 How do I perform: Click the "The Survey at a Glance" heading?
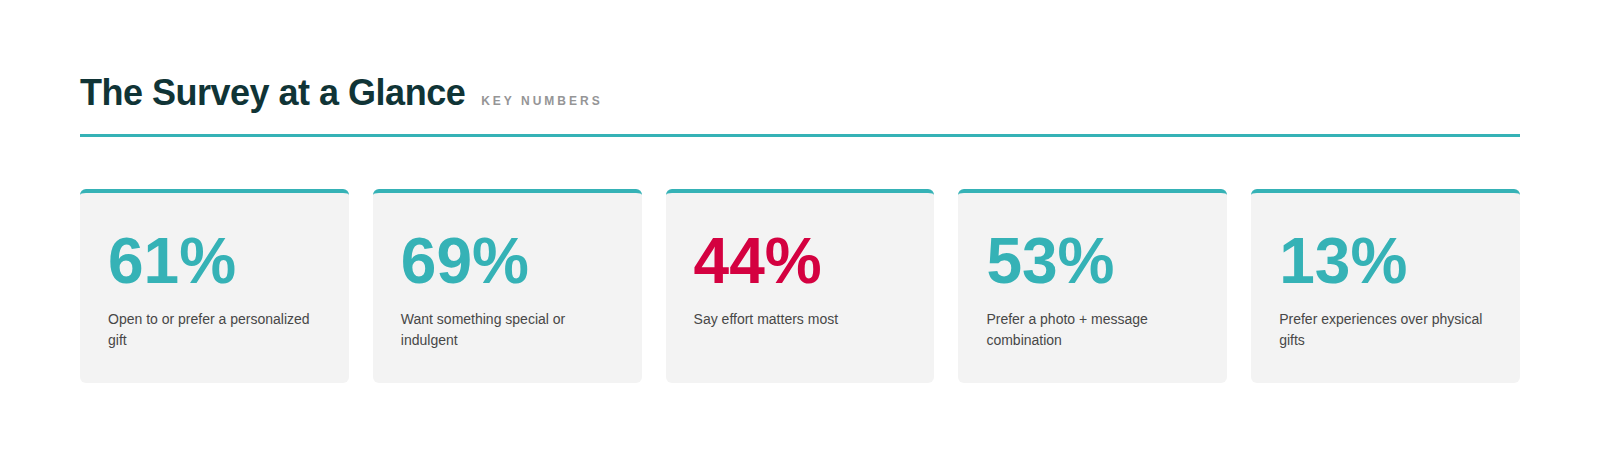tap(272, 93)
